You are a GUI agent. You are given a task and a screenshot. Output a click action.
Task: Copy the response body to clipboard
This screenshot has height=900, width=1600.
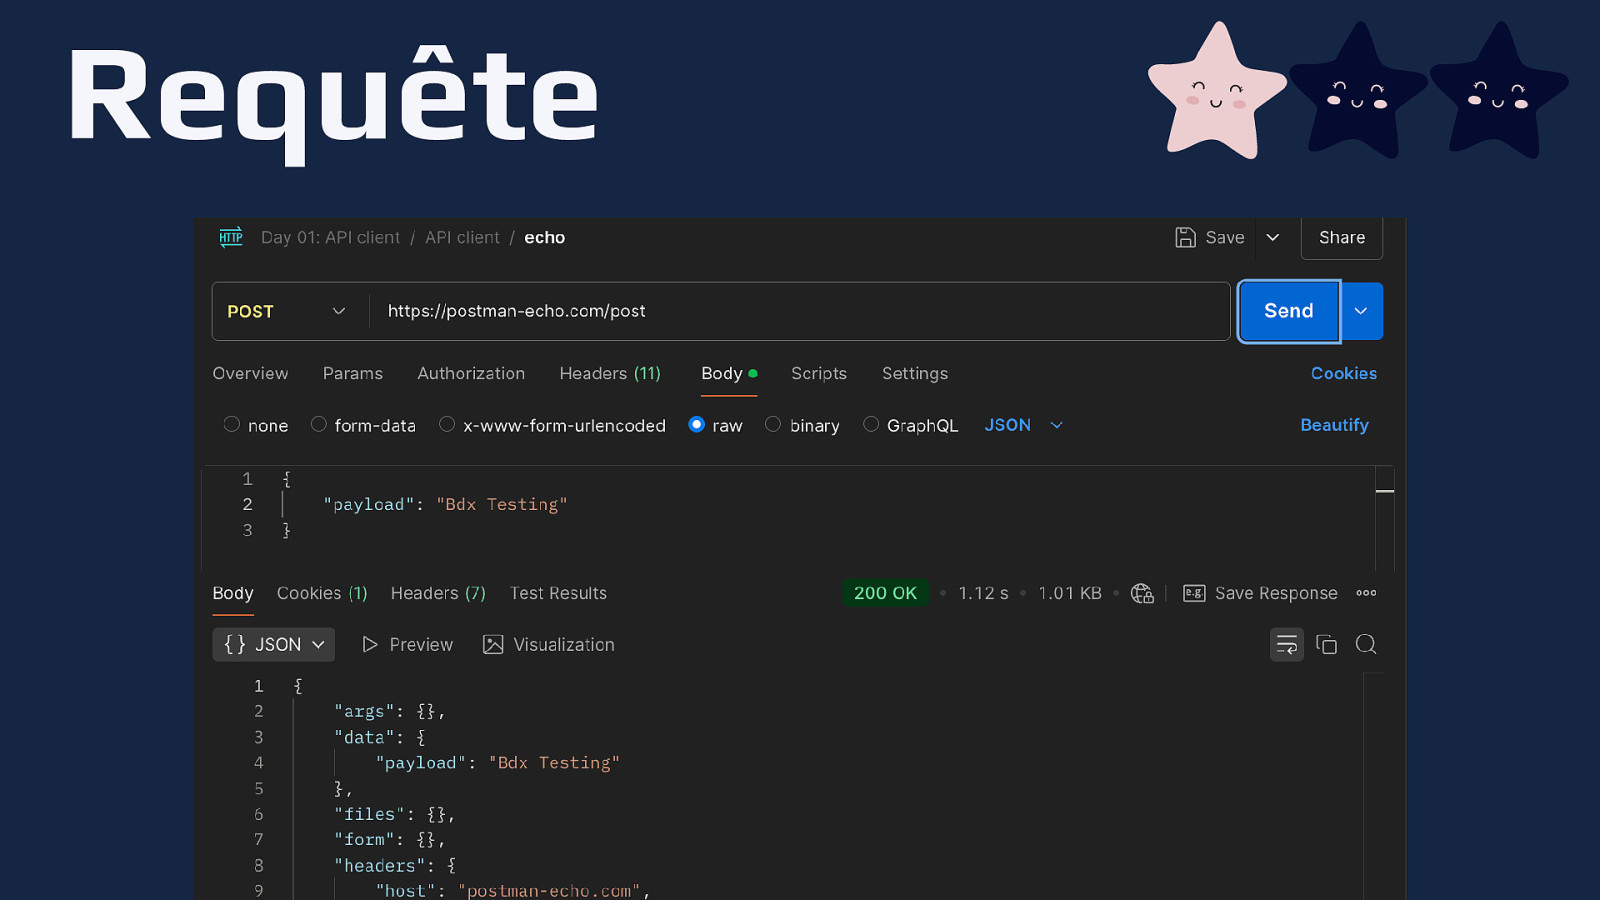pos(1327,645)
